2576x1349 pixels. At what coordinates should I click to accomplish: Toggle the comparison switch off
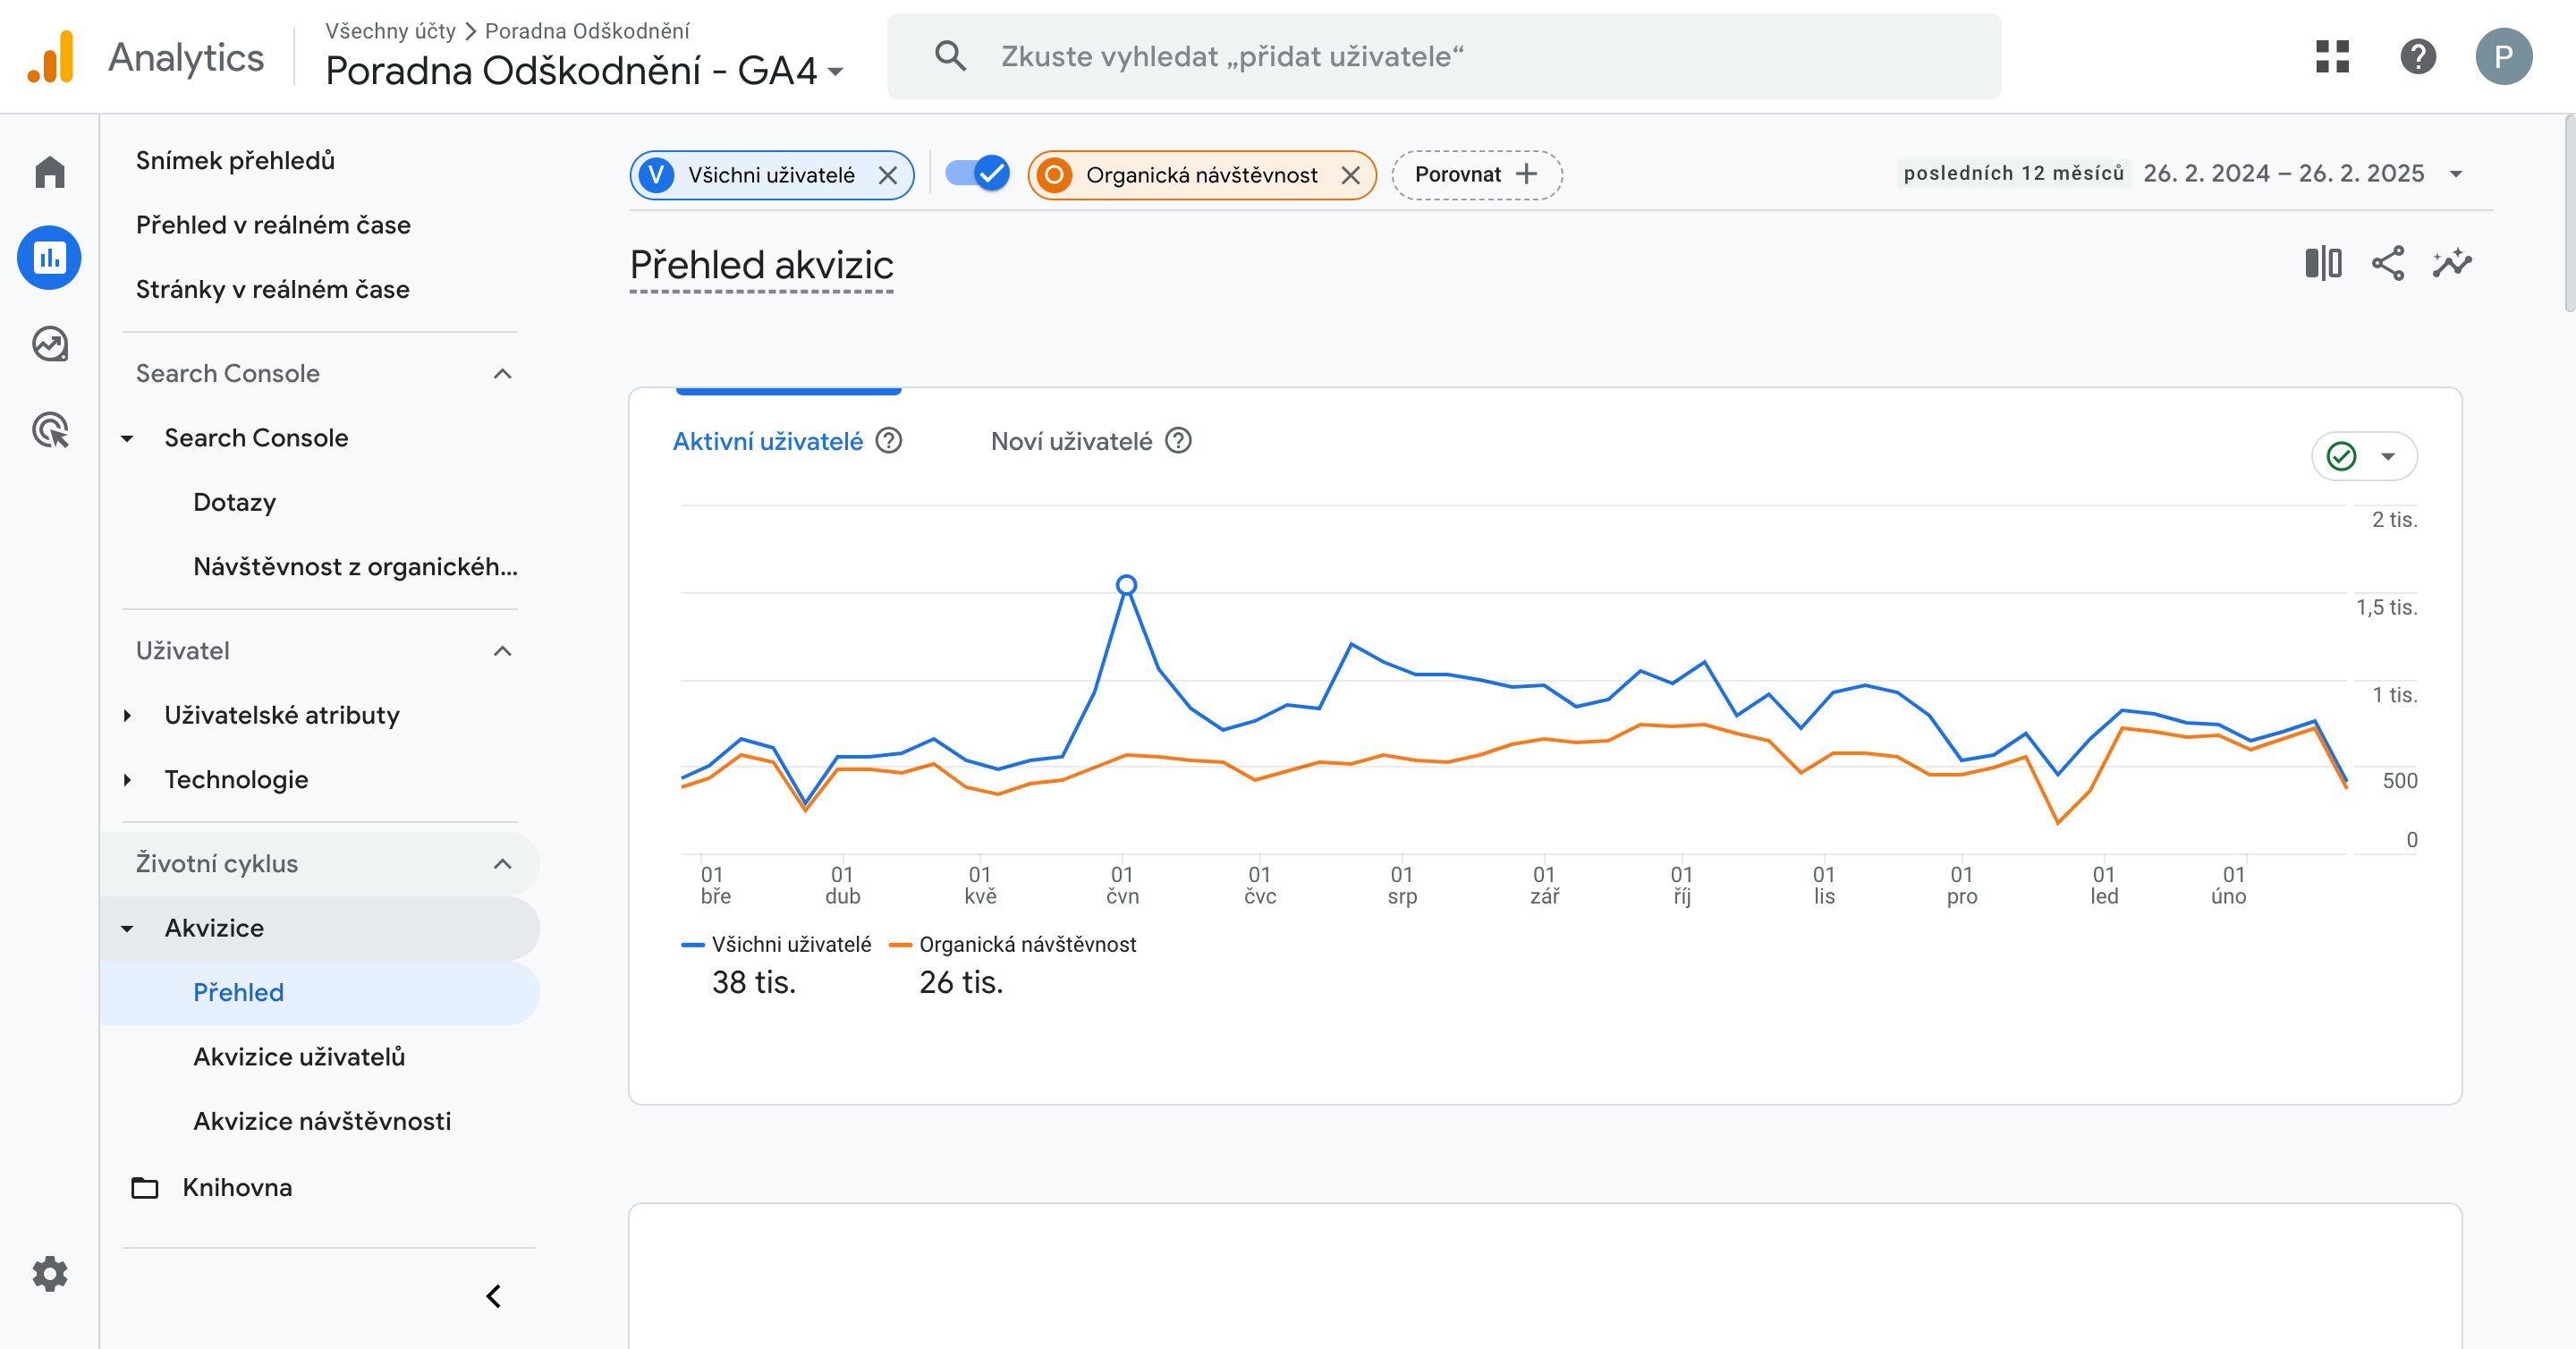[x=977, y=174]
